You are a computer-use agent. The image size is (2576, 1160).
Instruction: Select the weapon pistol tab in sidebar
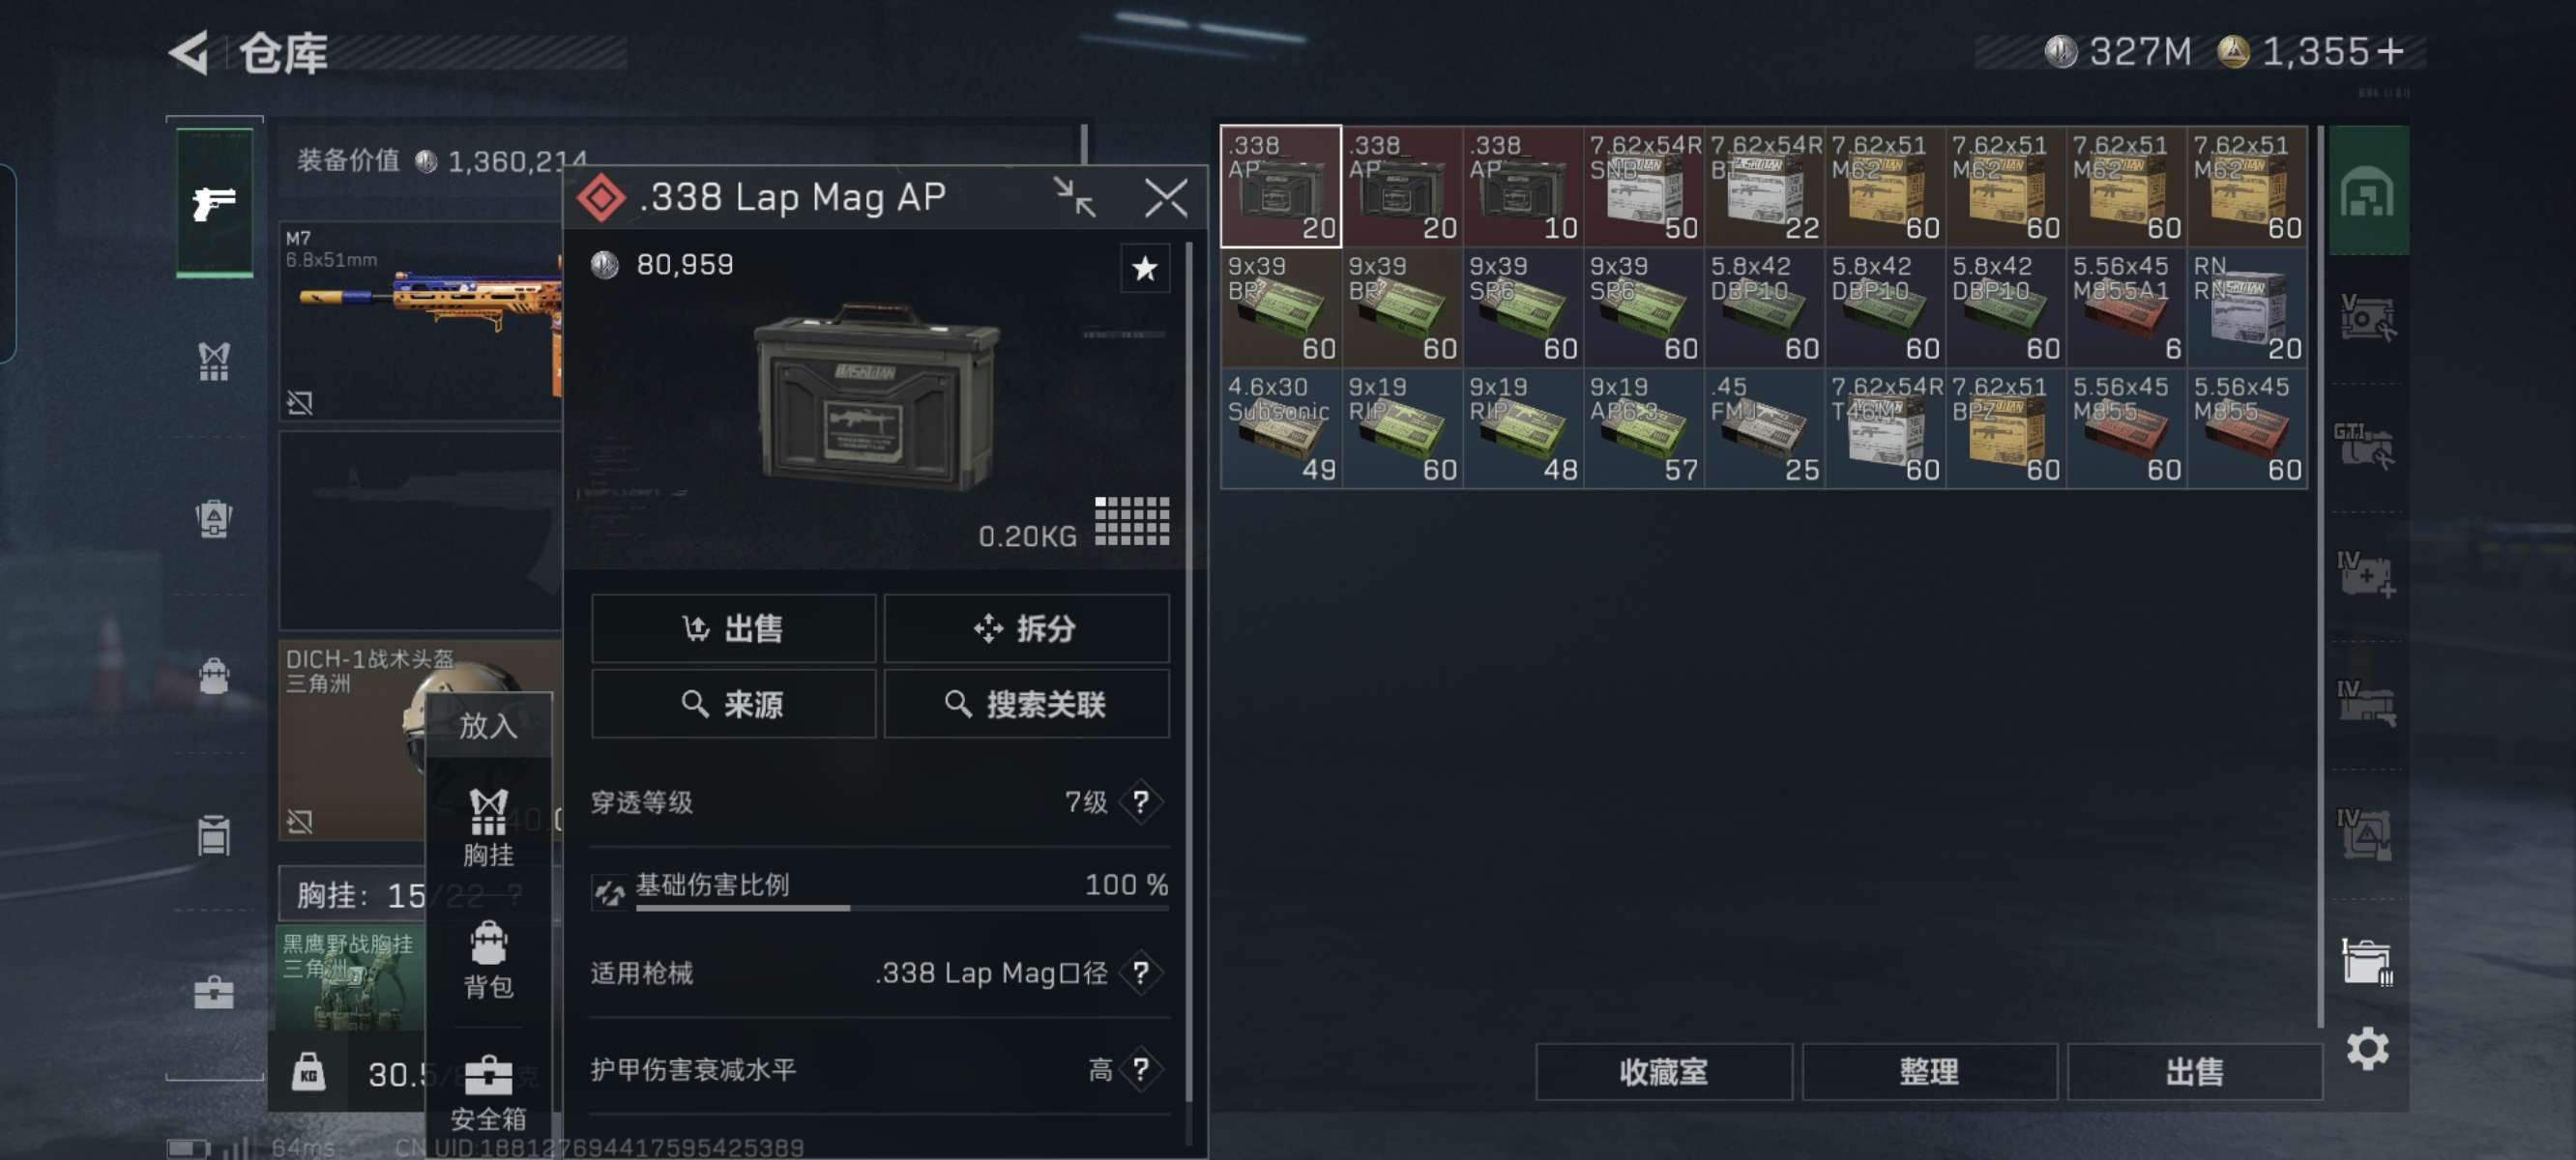(214, 202)
